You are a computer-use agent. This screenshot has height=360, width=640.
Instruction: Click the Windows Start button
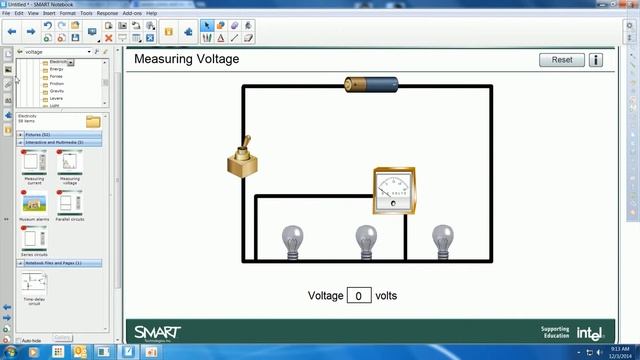[10, 351]
